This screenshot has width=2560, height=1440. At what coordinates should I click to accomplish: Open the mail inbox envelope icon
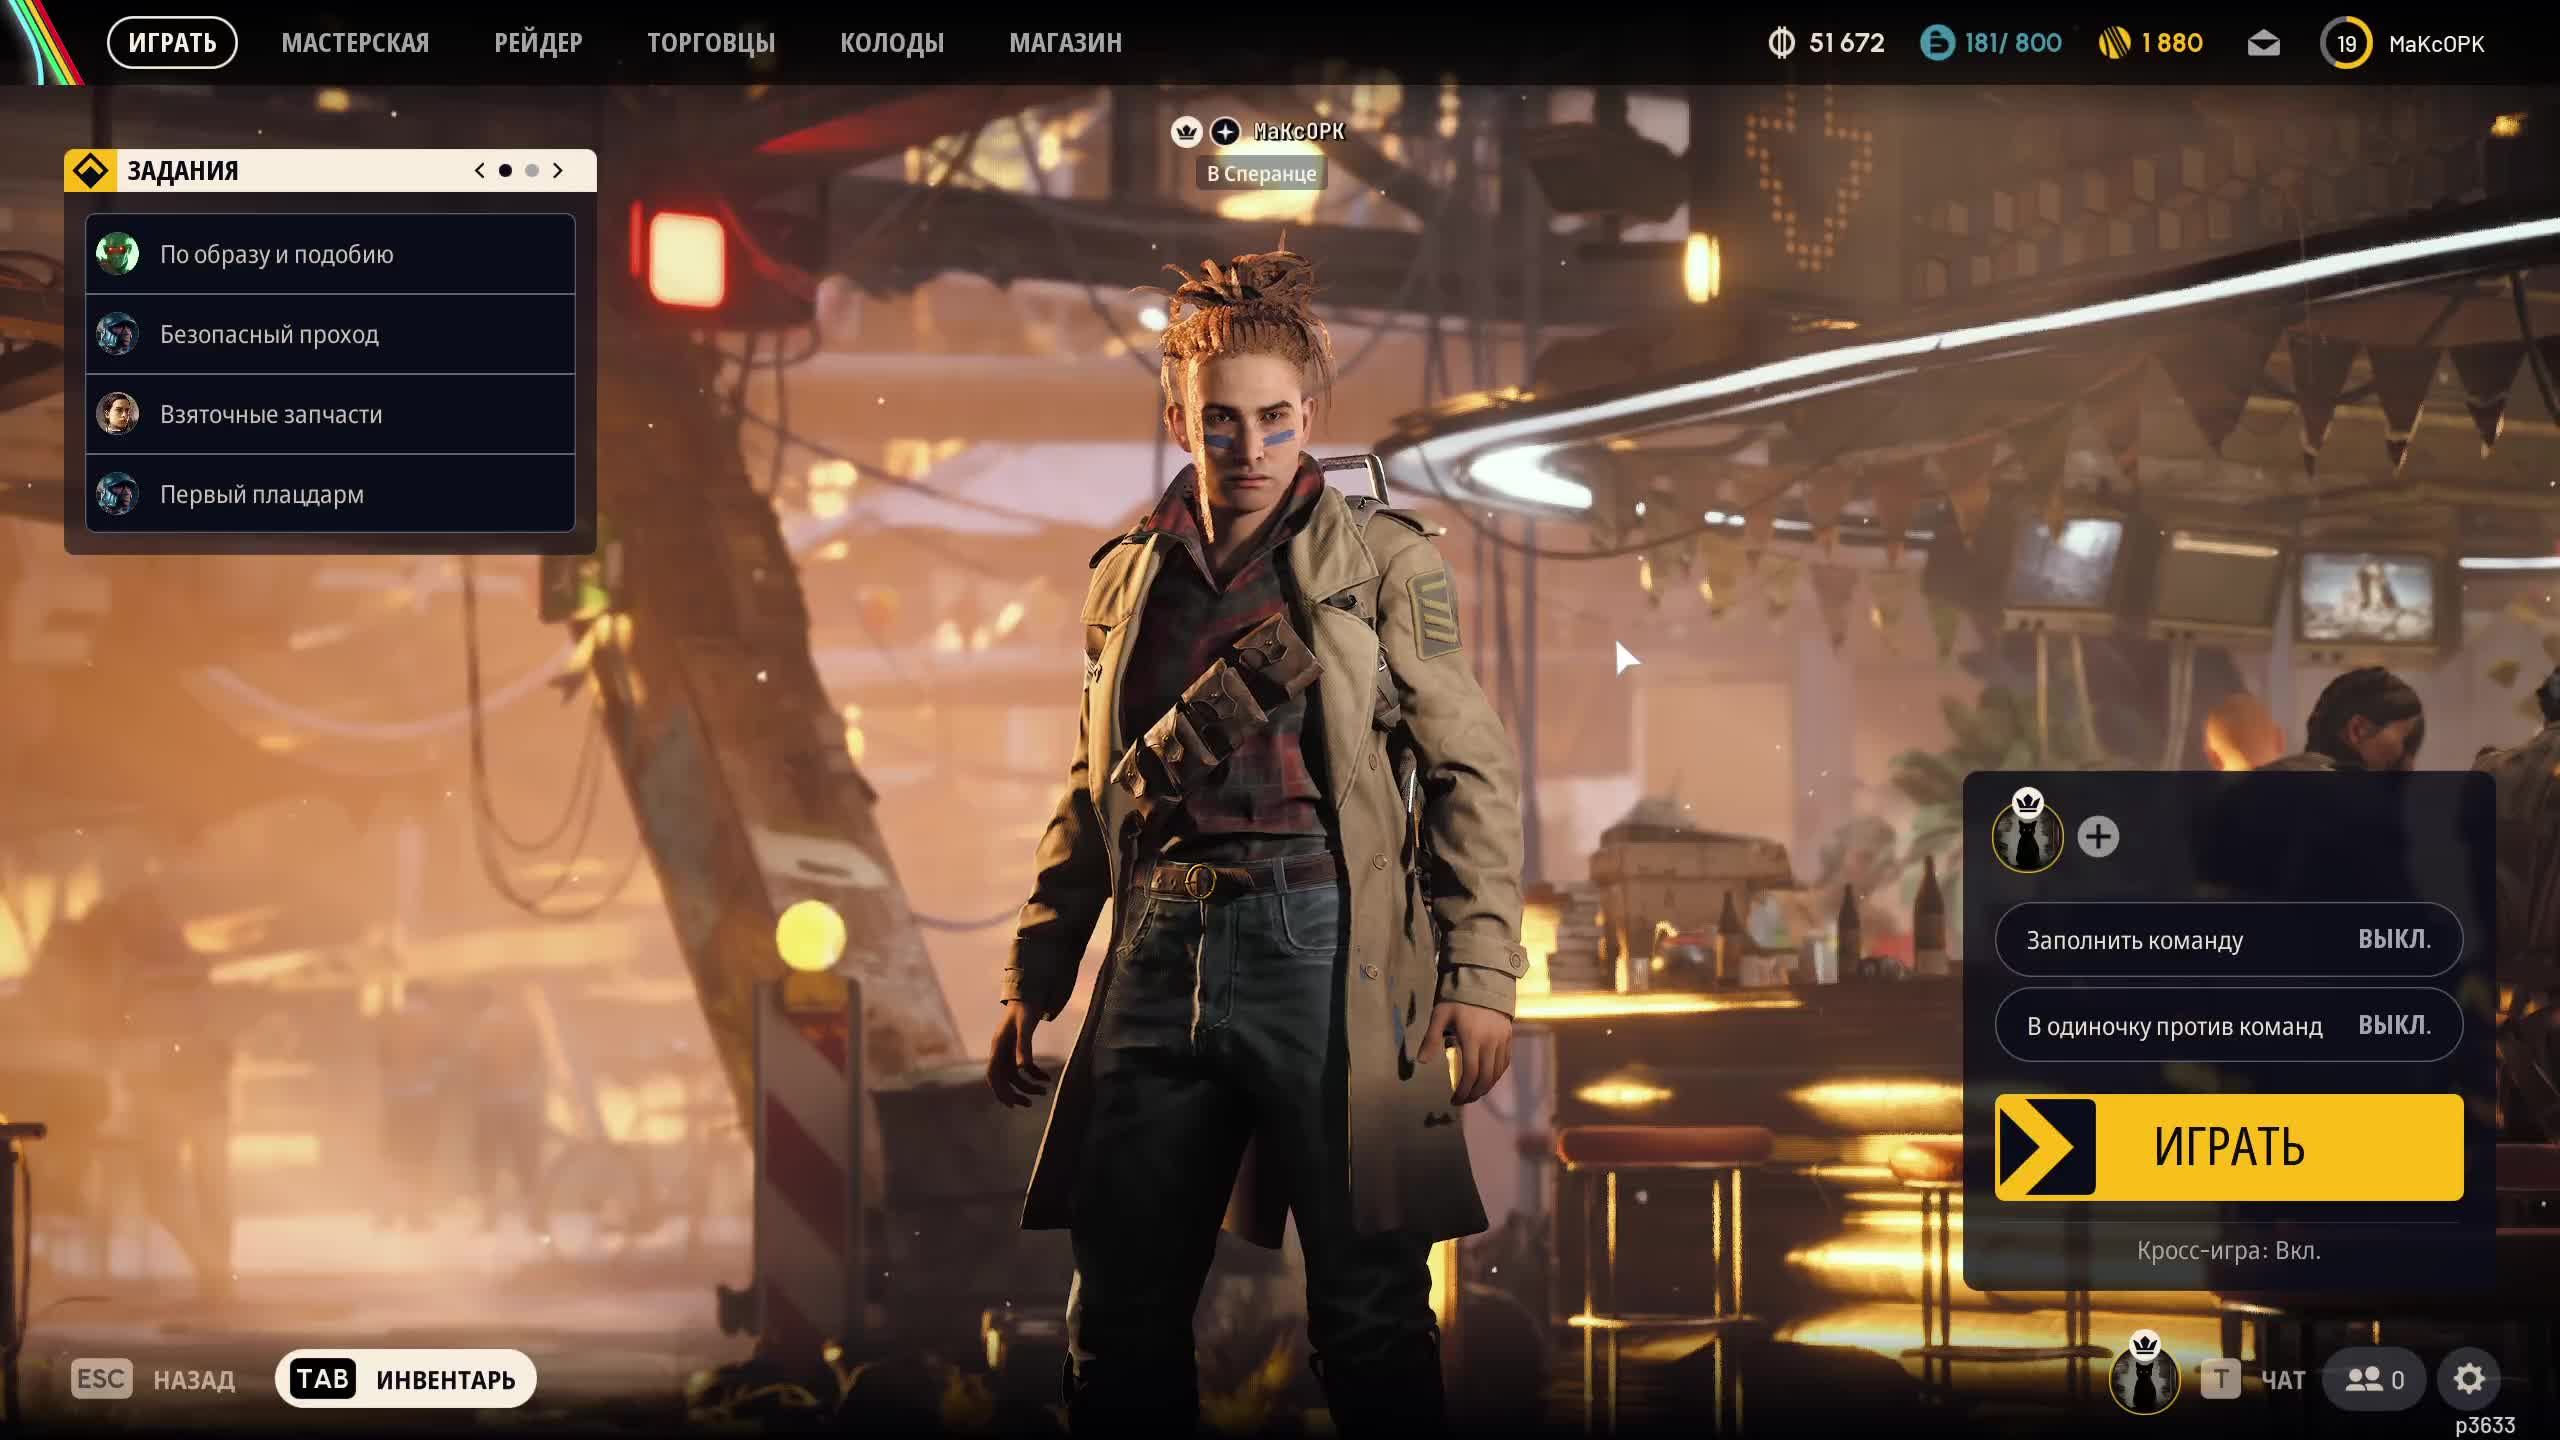(2263, 44)
